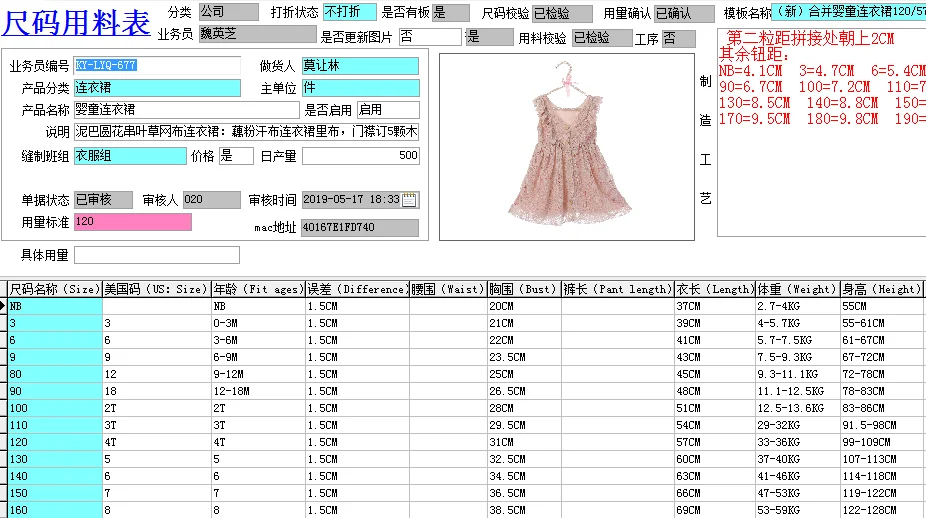Click the 是否更新图片 field 否
Screen dimensions: 926x518
(430, 37)
